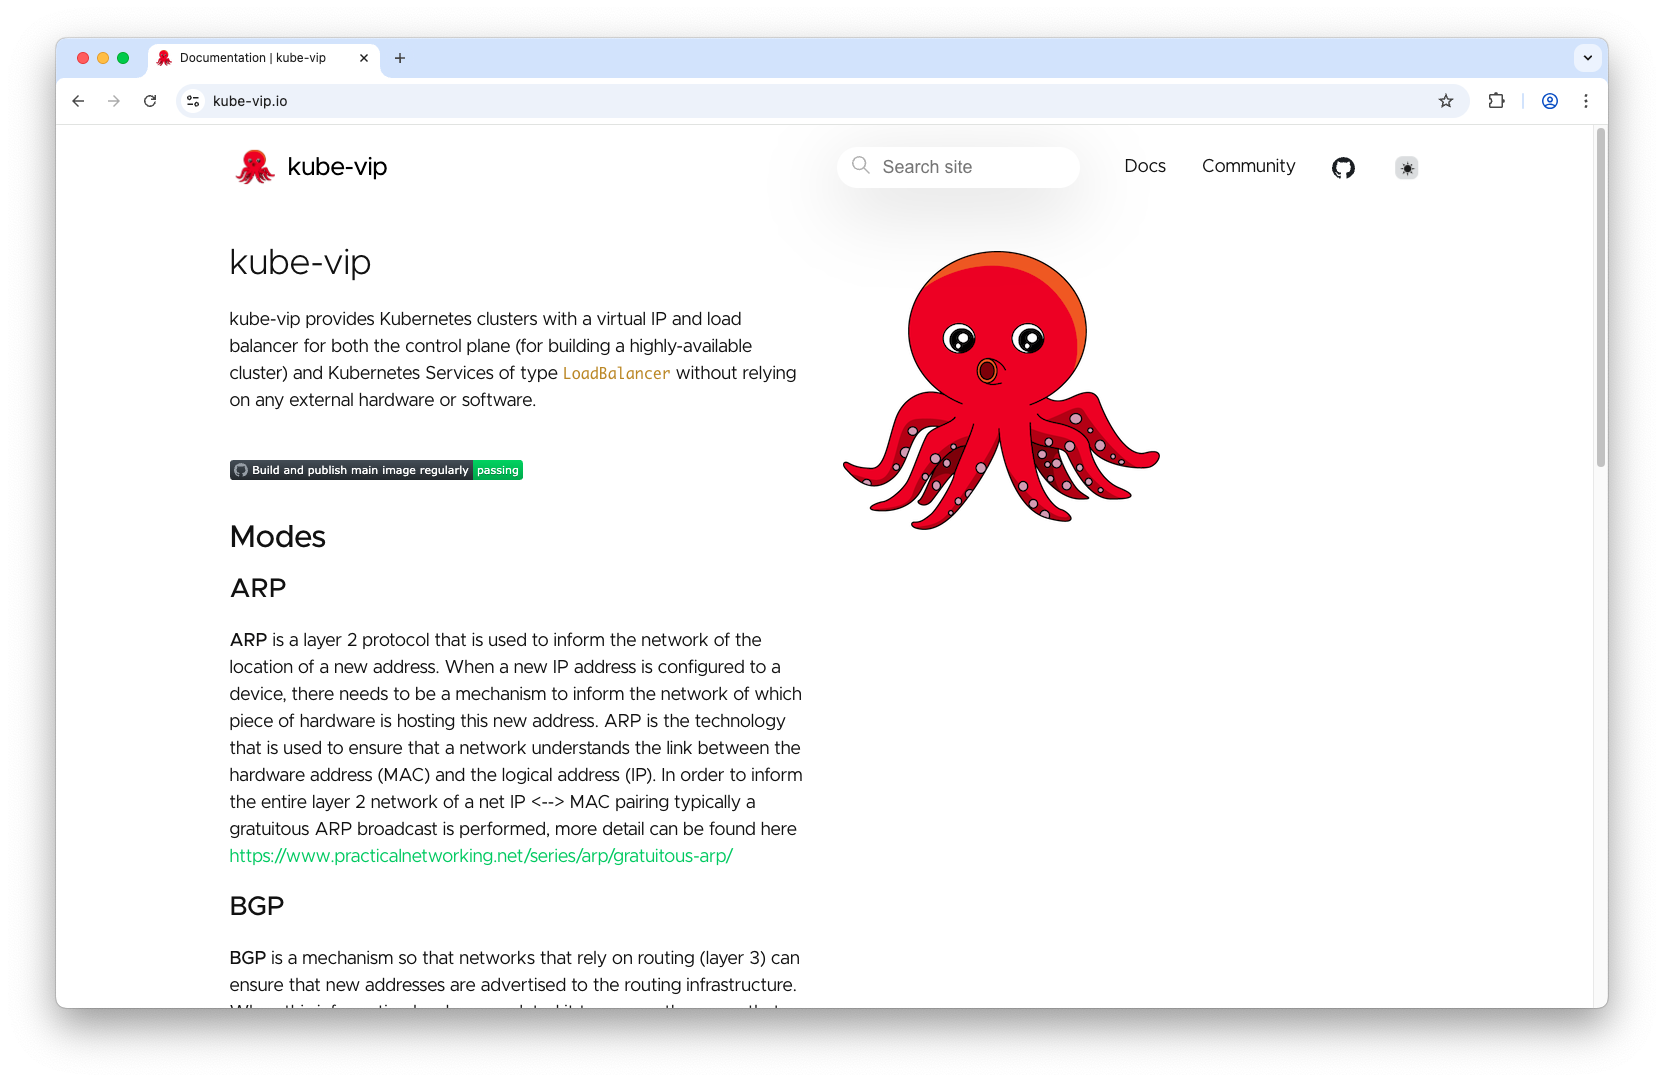Click the browser forward arrow
The height and width of the screenshot is (1082, 1664).
pos(114,101)
